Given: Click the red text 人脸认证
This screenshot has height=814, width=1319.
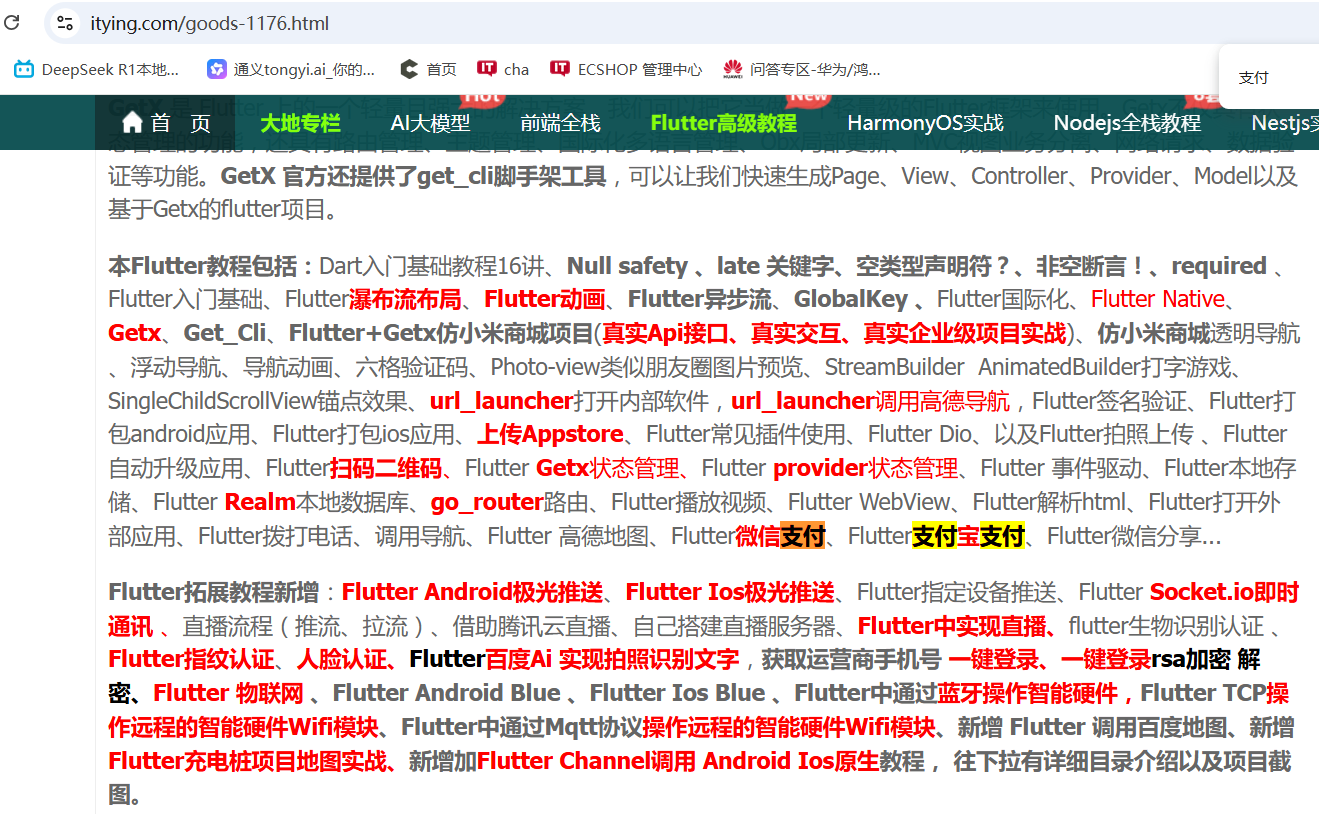Looking at the screenshot, I should pyautogui.click(x=341, y=660).
